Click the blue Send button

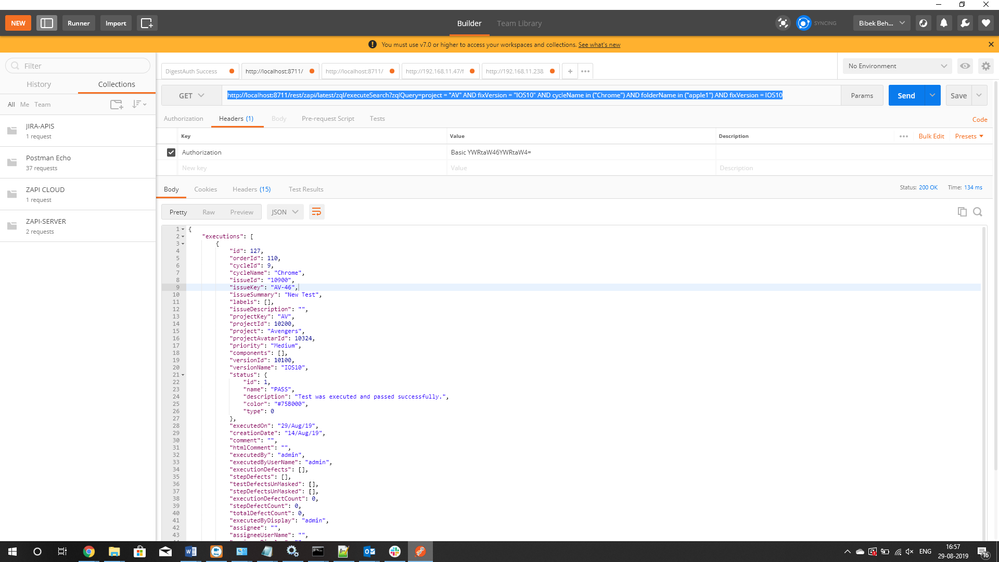coord(906,95)
